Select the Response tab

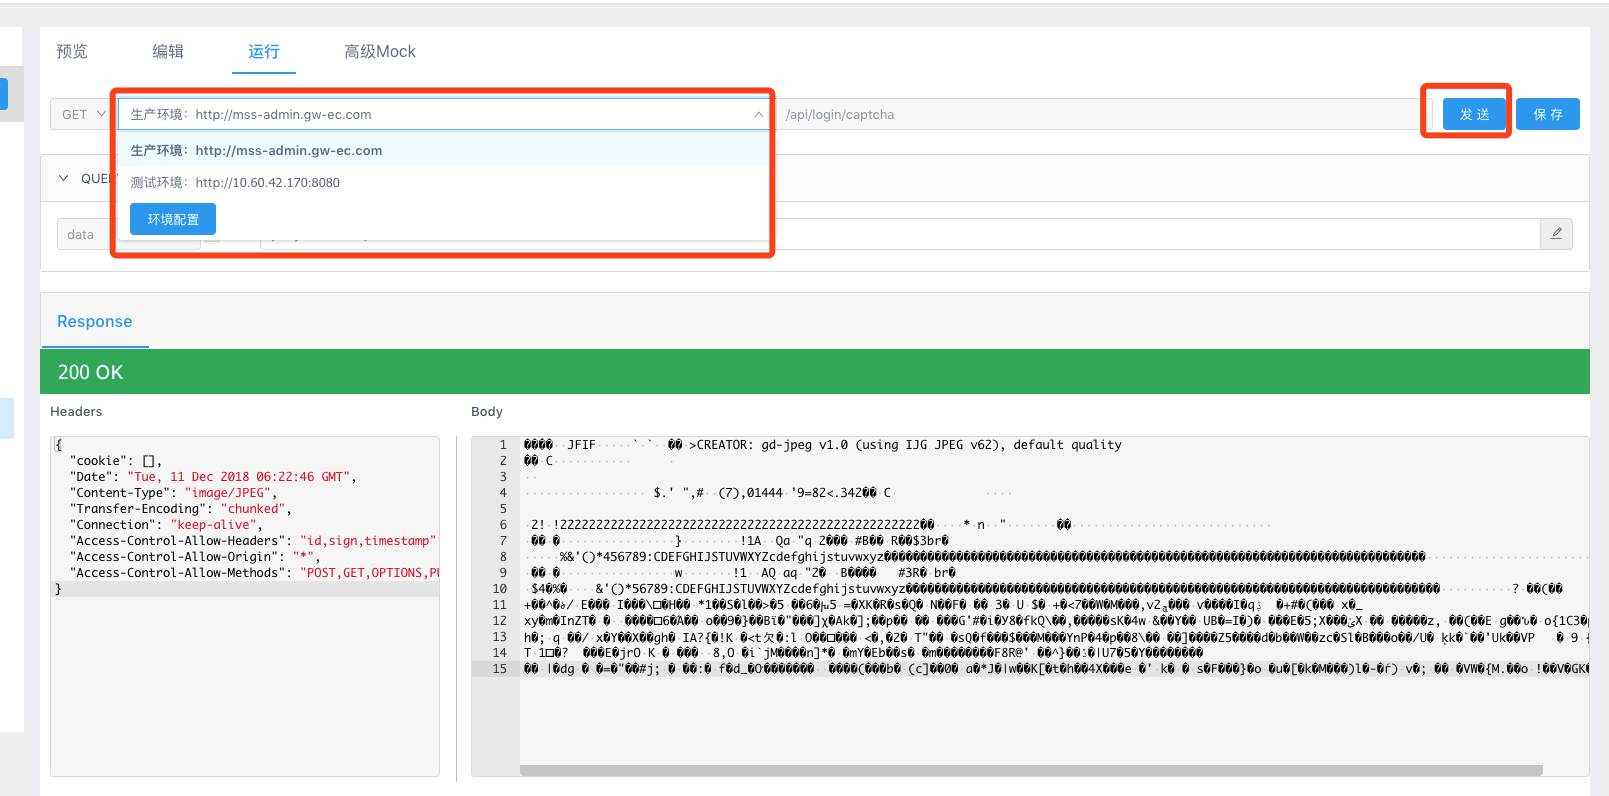pyautogui.click(x=94, y=321)
